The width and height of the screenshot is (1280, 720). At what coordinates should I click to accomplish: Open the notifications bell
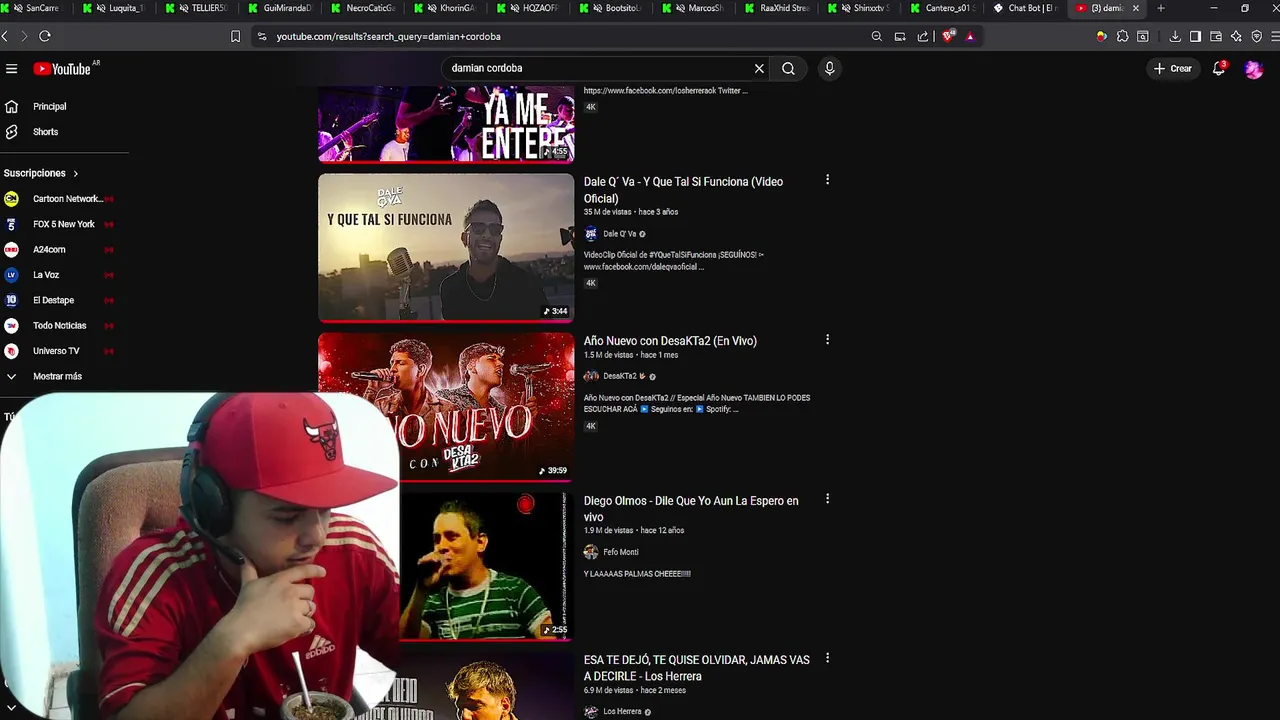1218,69
